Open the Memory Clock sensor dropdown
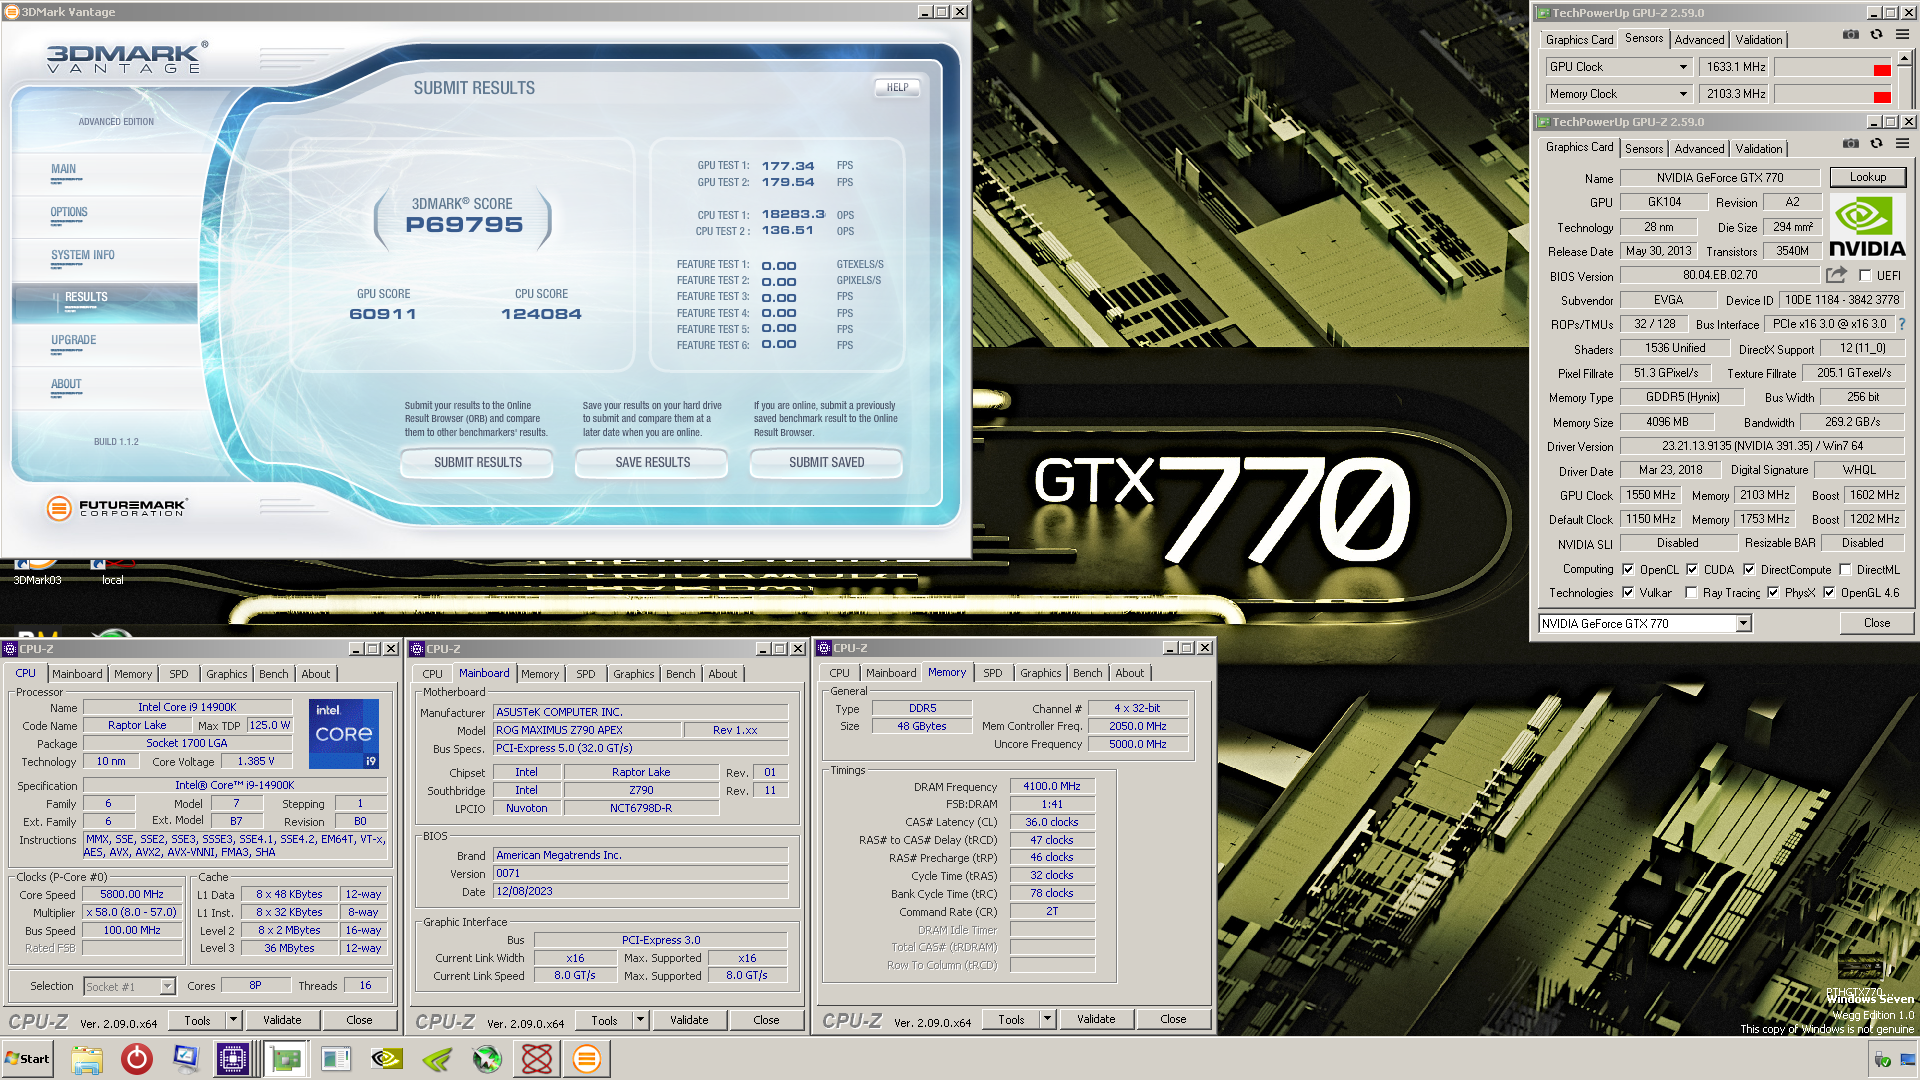 click(x=1683, y=94)
